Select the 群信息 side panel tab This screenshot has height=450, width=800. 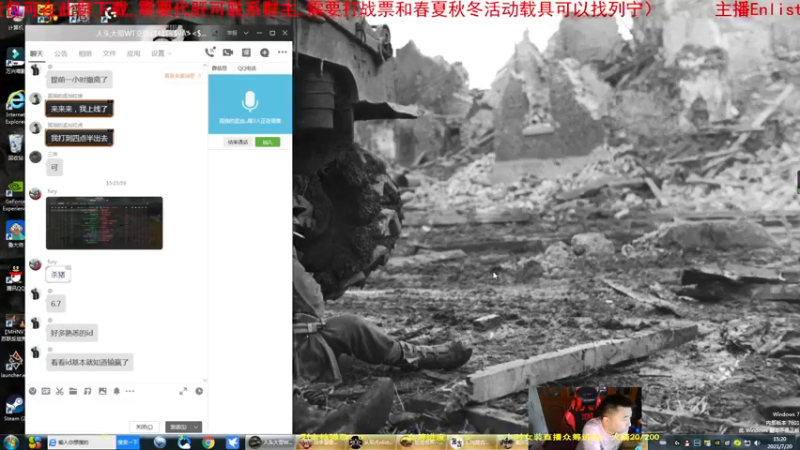pyautogui.click(x=220, y=68)
